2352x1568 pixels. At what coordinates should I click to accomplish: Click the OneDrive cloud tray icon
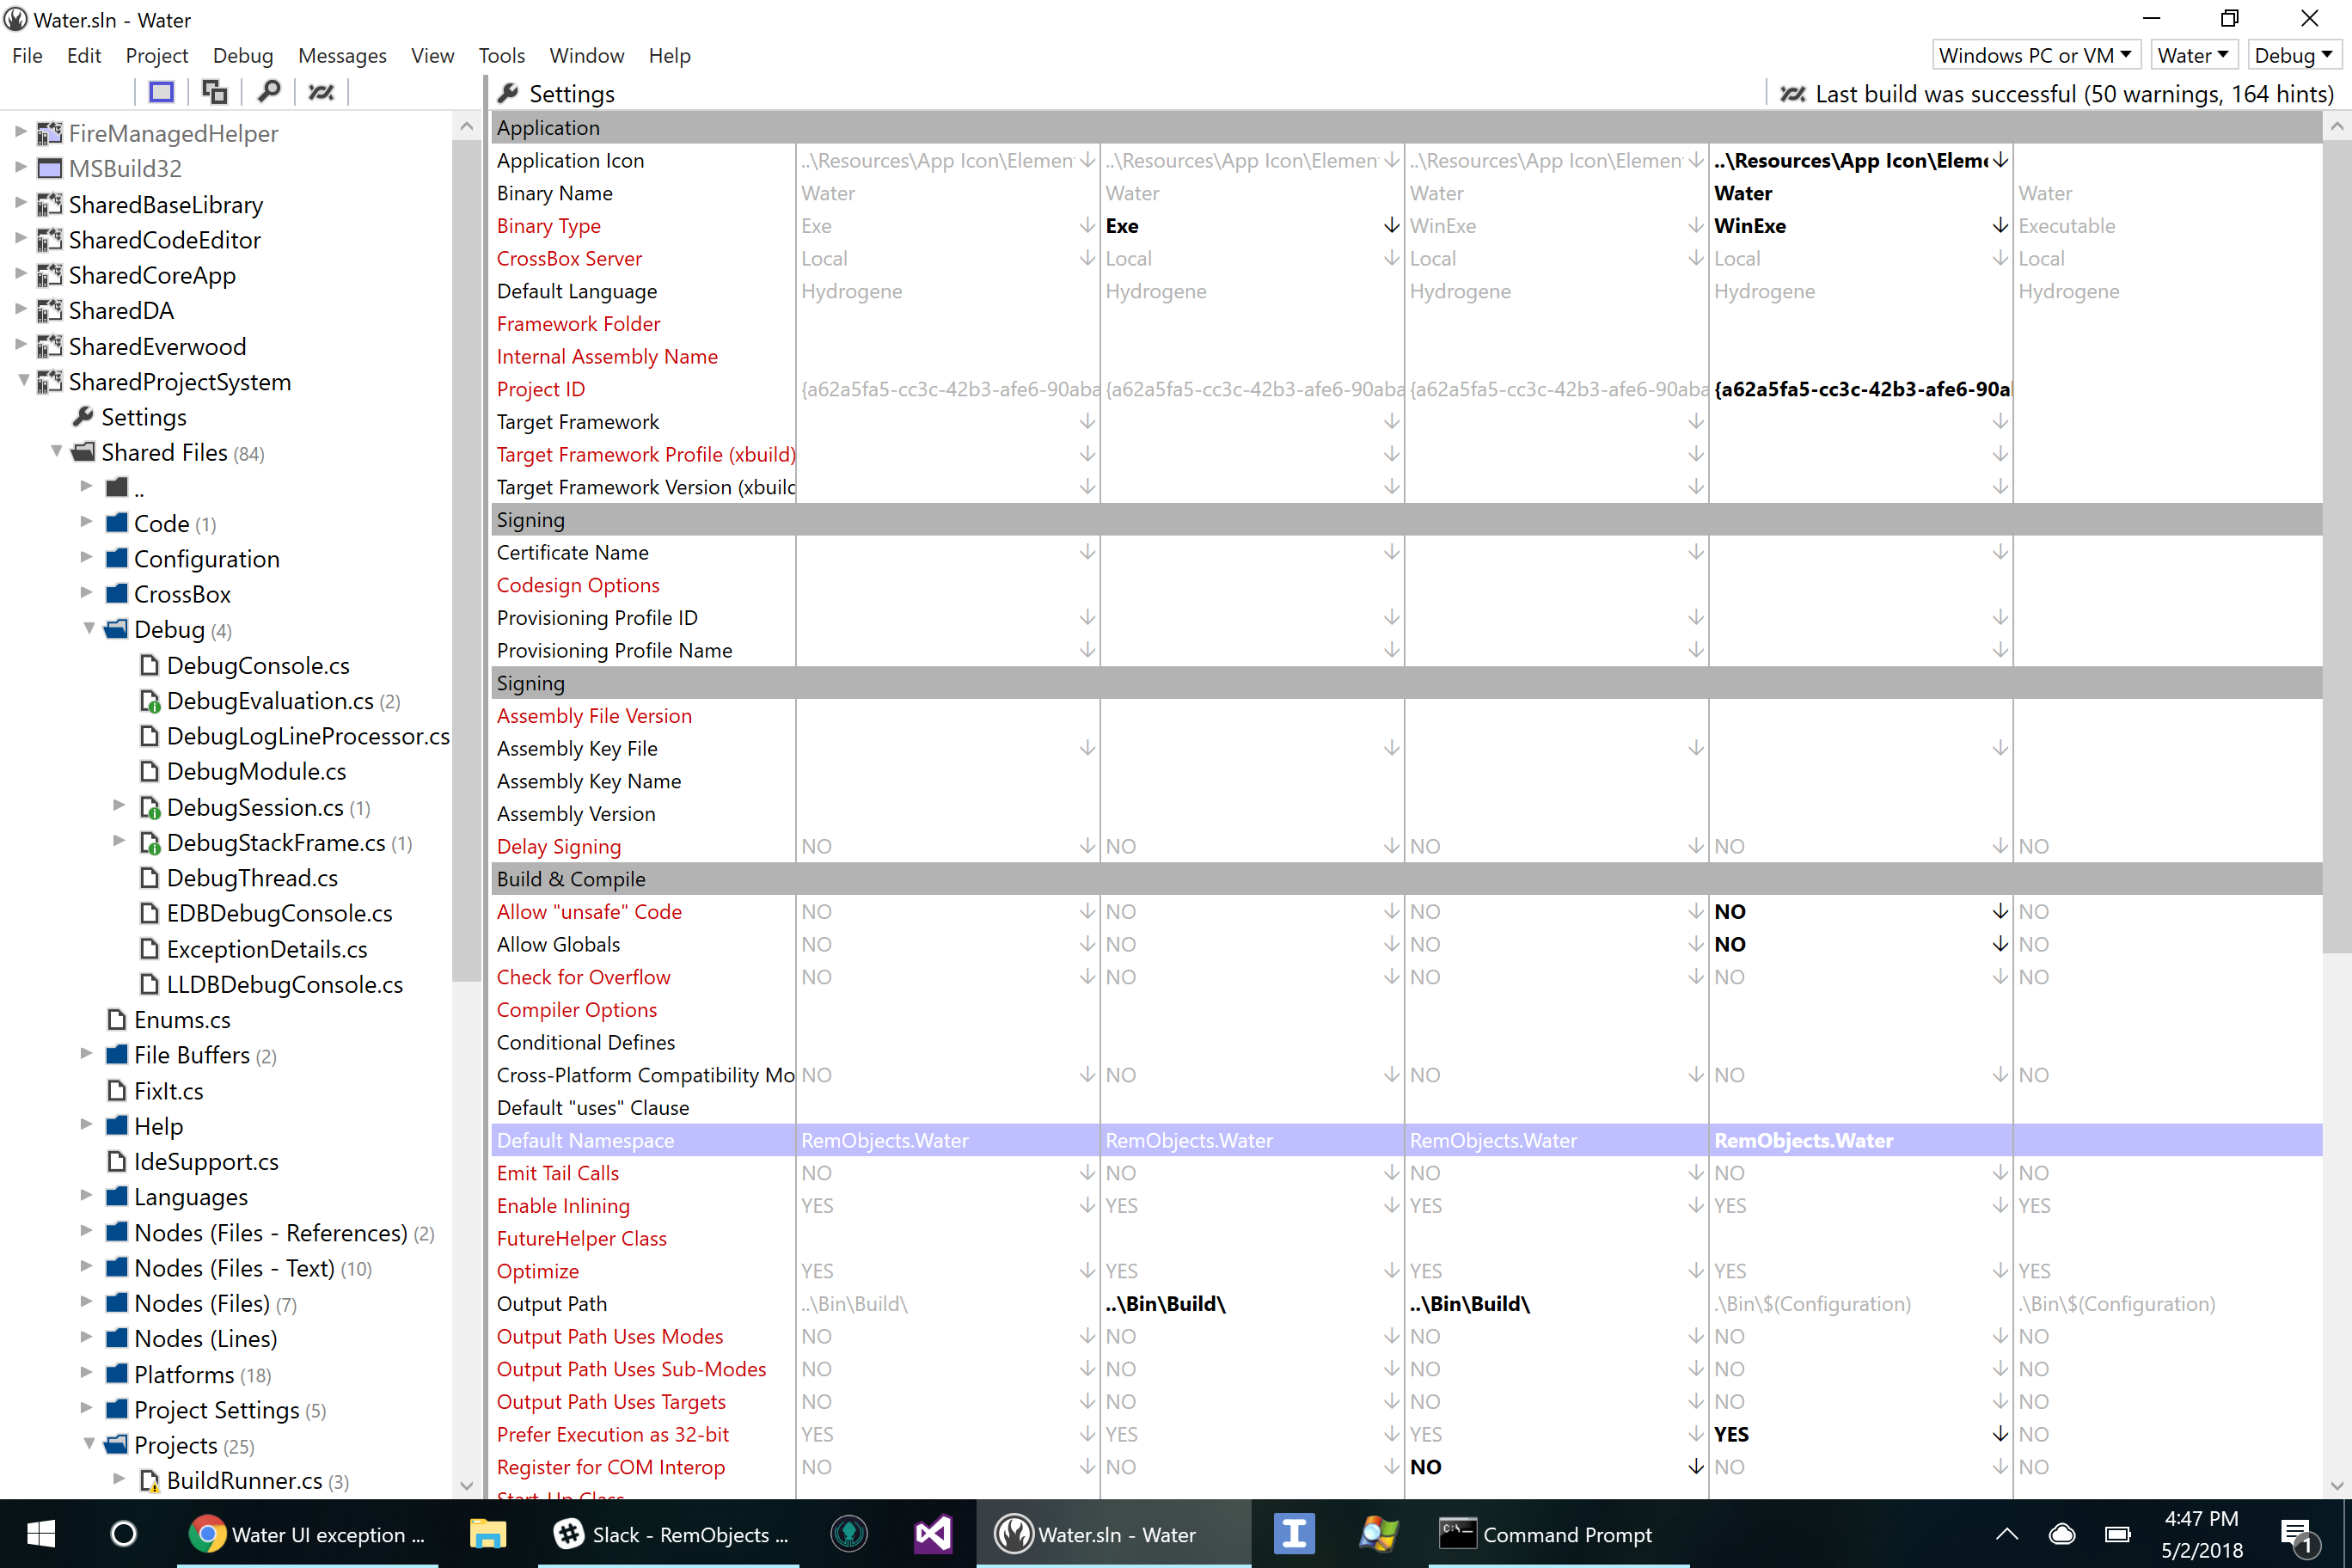(2062, 1534)
